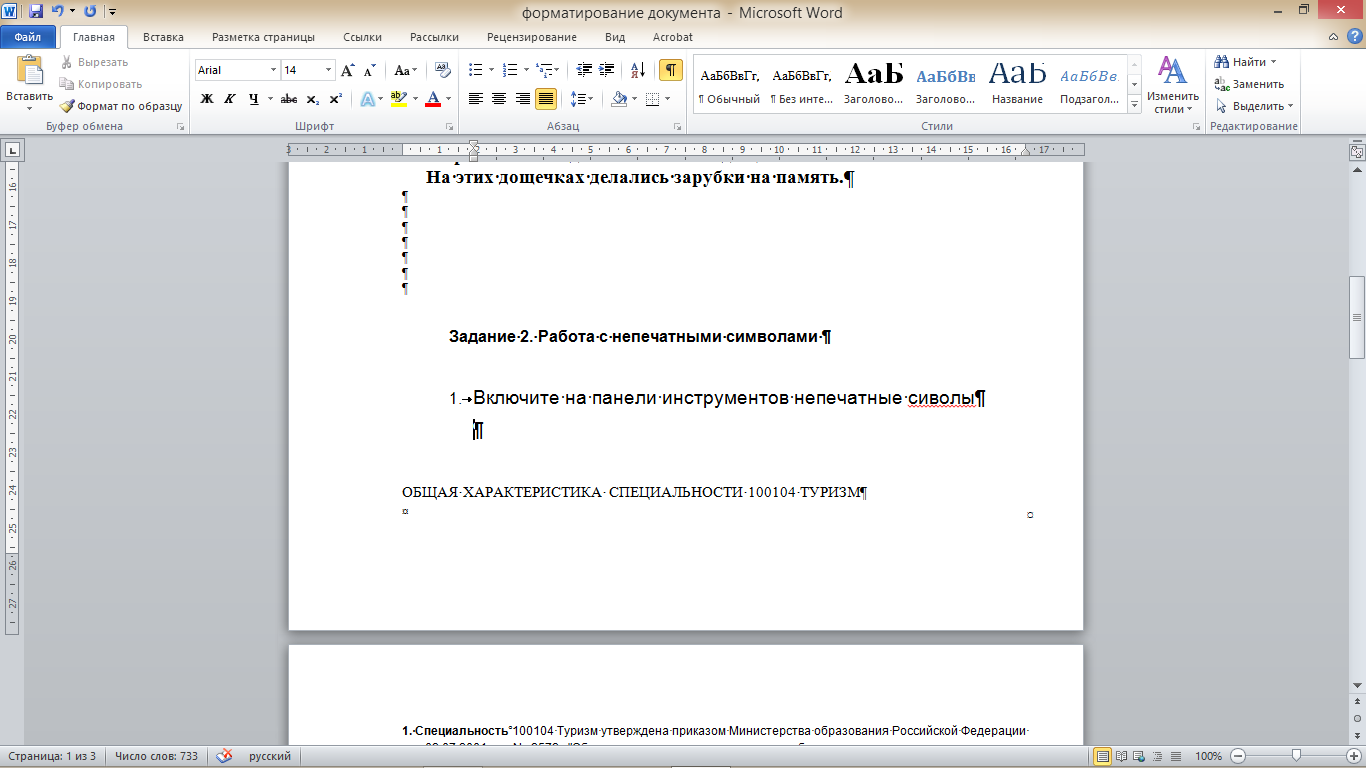Image resolution: width=1366 pixels, height=768 pixels.
Task: Apply numbered list
Action: point(510,70)
